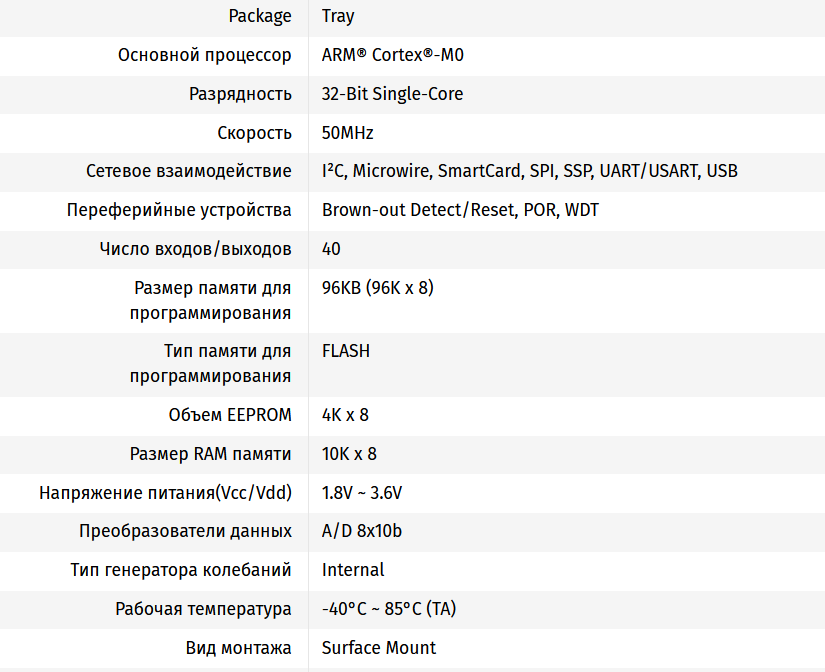Select the 'A/D 8x10b' converter value
Image resolution: width=825 pixels, height=672 pixels.
pos(361,531)
